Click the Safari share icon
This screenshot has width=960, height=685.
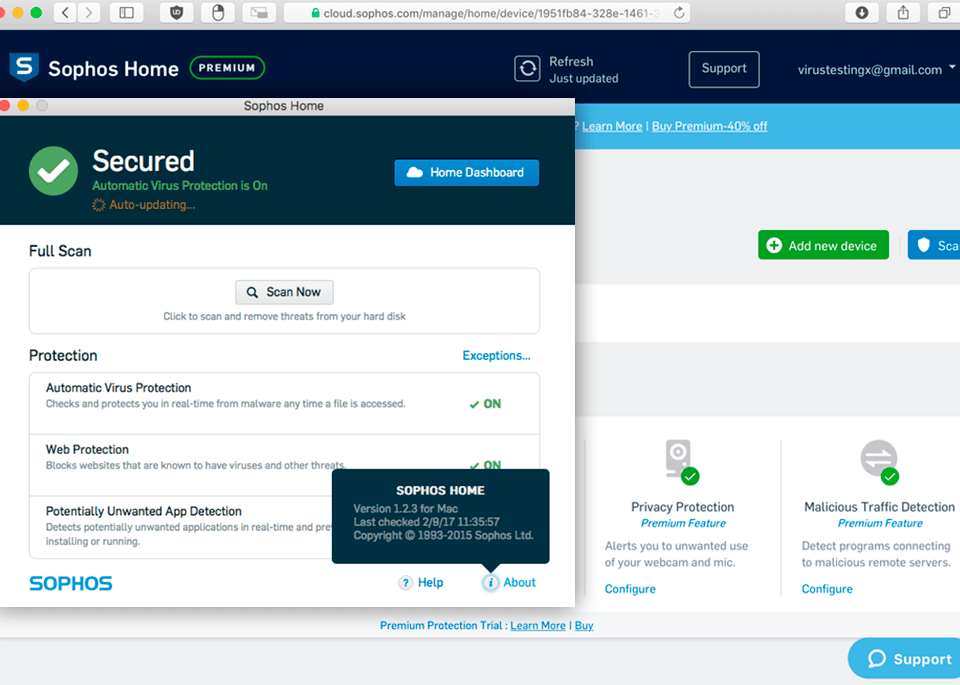click(903, 13)
